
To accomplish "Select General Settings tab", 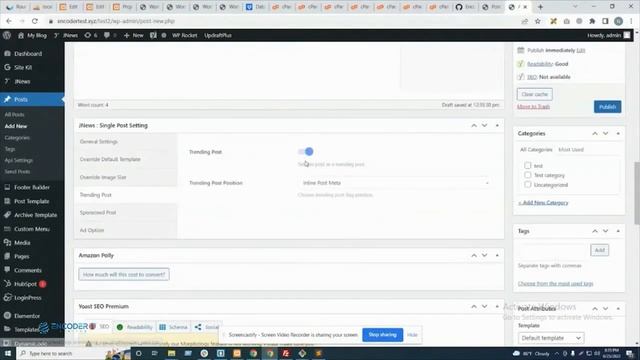I will coord(126,142).
